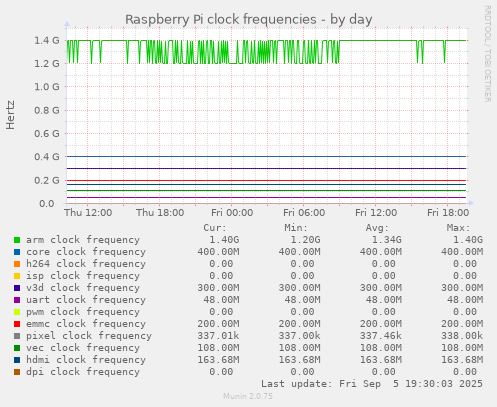This screenshot has height=407, width=497.
Task: Click the 'uart clock frequency' legend label
Action: 86,300
